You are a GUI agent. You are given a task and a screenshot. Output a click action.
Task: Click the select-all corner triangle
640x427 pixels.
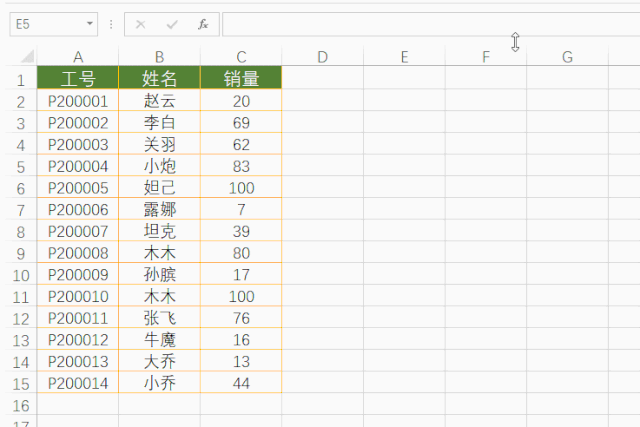pos(27,56)
